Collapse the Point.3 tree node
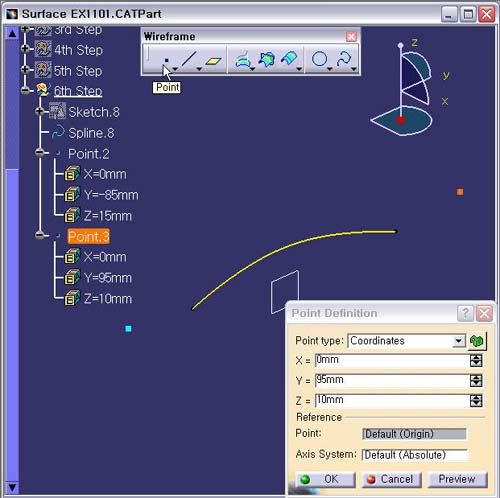The width and height of the screenshot is (500, 498). 40,235
